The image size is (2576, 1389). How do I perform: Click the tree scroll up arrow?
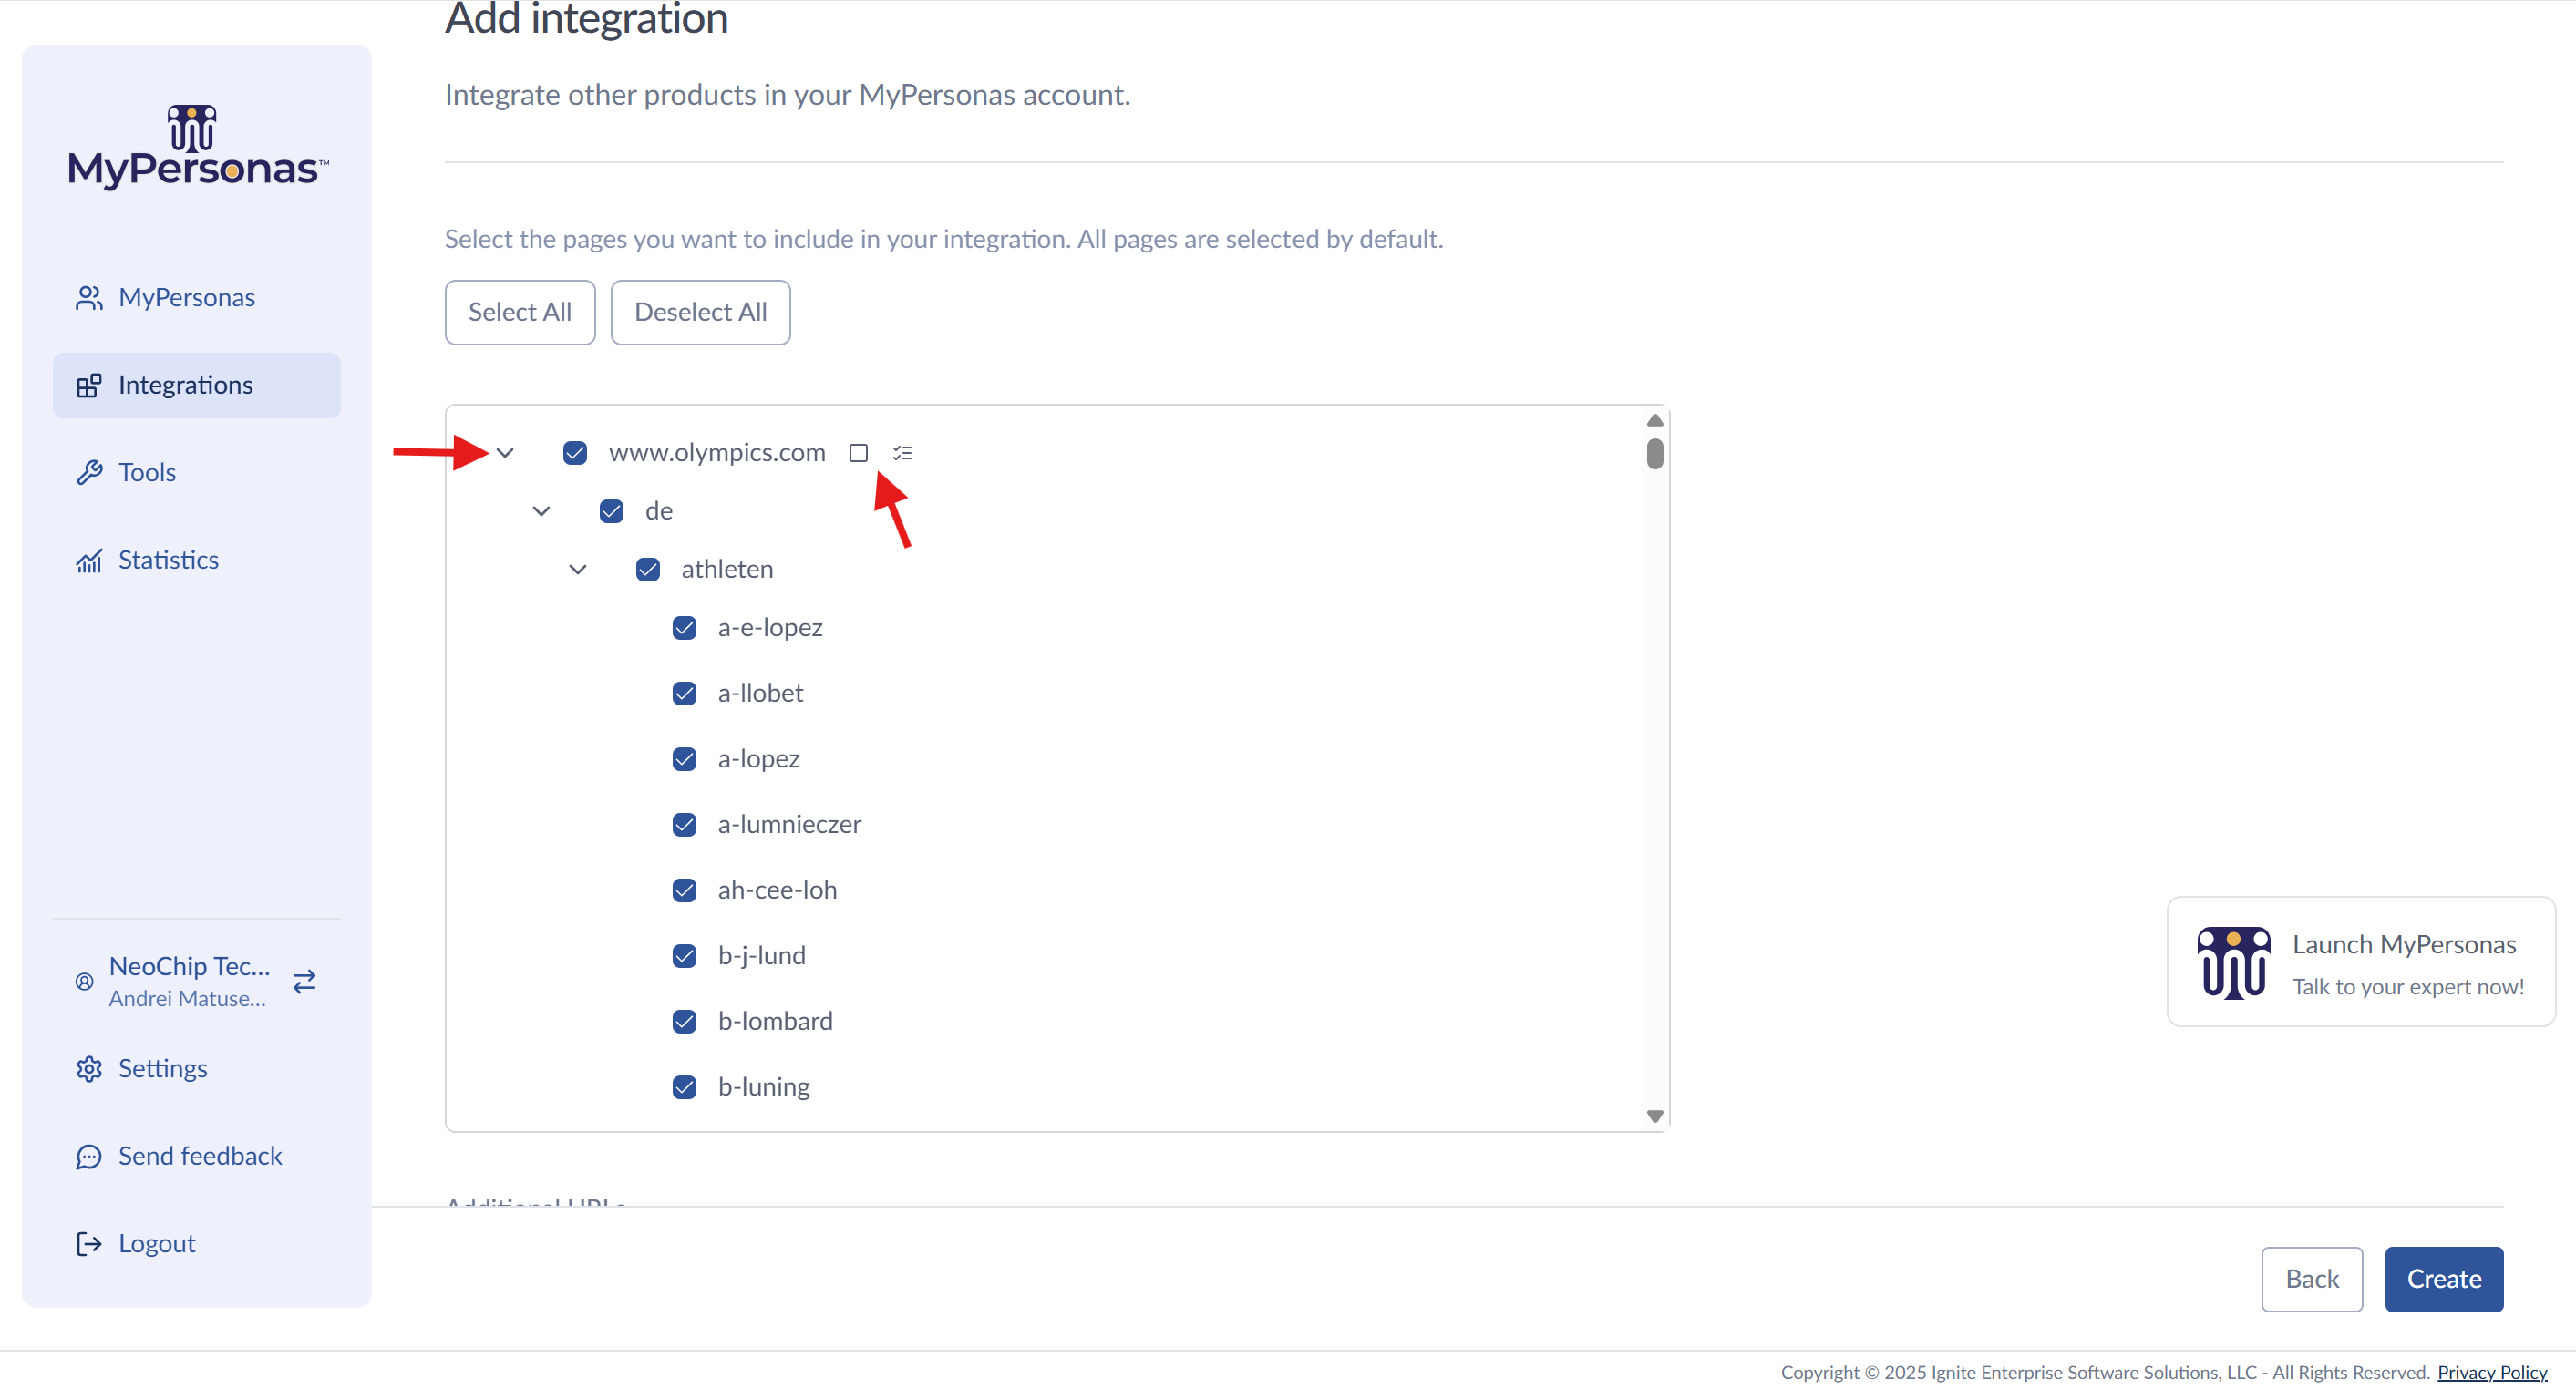click(1655, 420)
